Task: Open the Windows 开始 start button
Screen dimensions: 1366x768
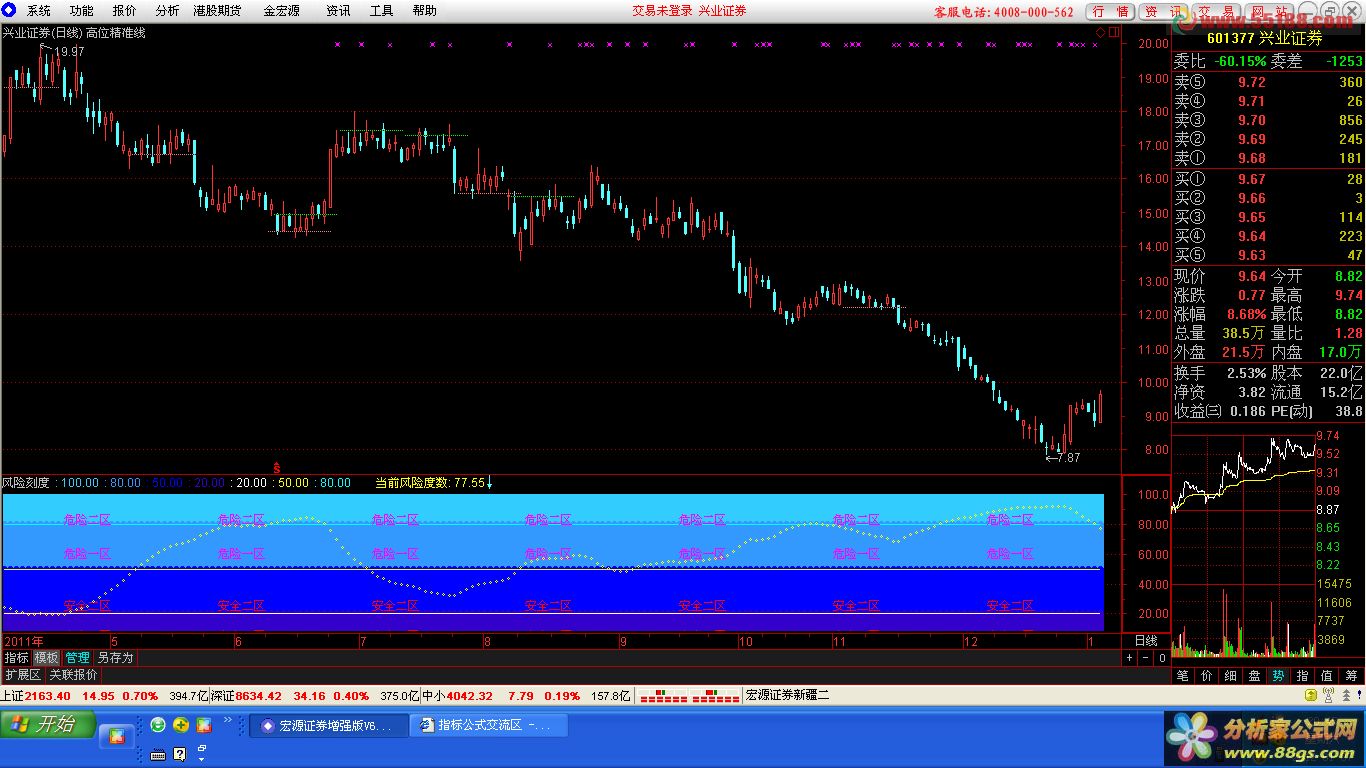Action: (48, 724)
